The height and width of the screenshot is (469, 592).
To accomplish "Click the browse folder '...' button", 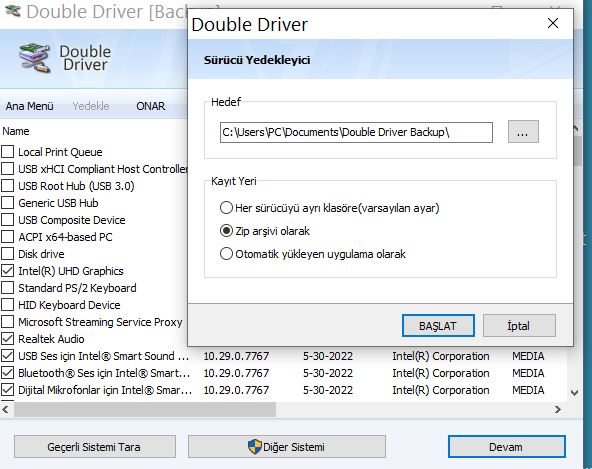I will (x=523, y=132).
